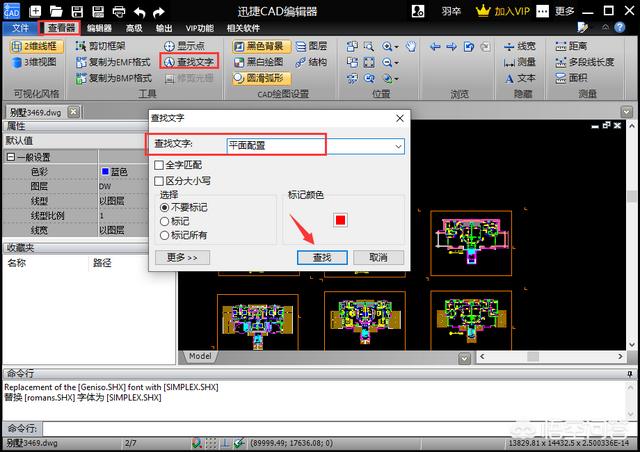Image resolution: width=640 pixels, height=452 pixels.
Task: Redo the last action
Action: 158,12
